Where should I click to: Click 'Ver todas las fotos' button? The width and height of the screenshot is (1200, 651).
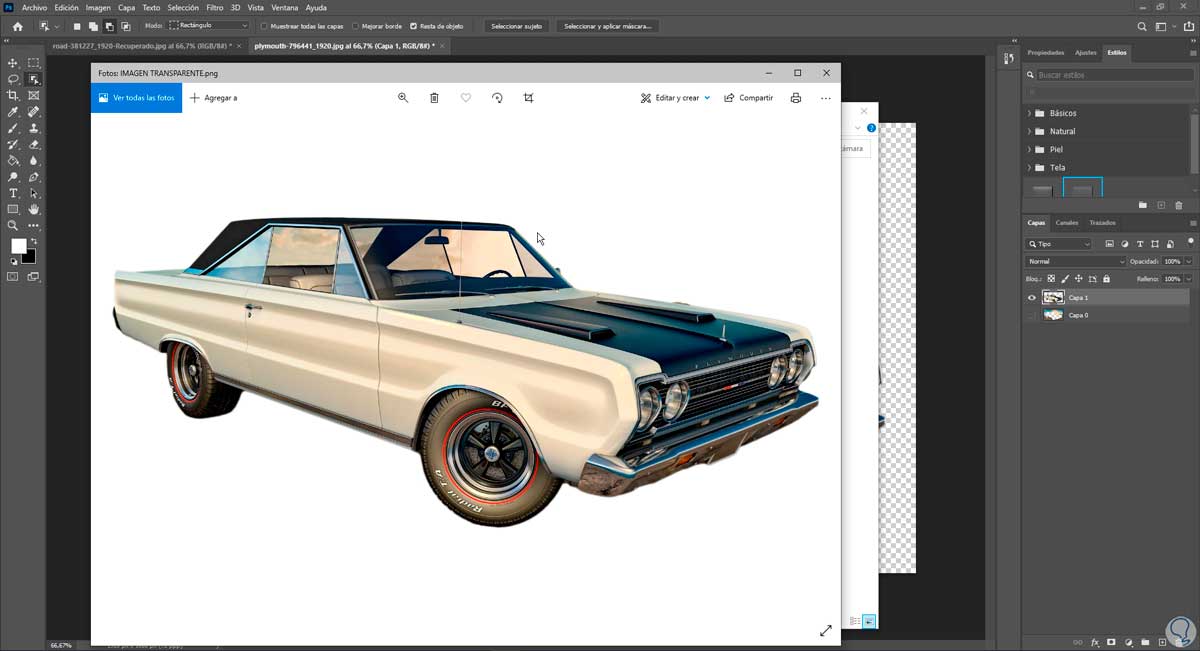136,98
